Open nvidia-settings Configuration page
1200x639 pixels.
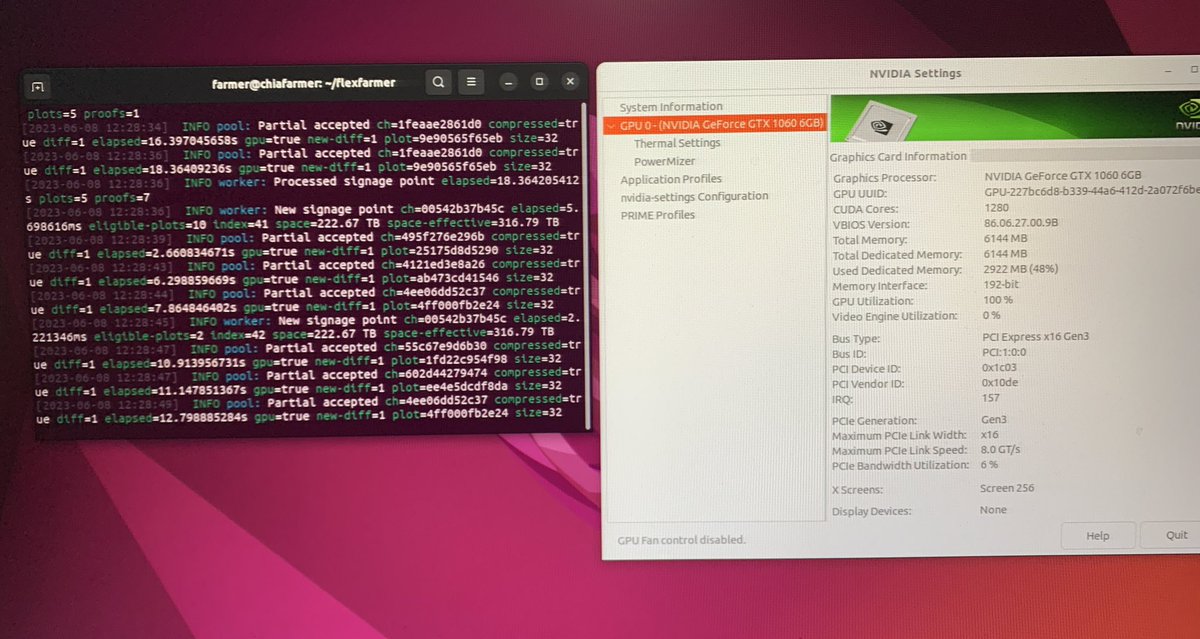tap(694, 197)
